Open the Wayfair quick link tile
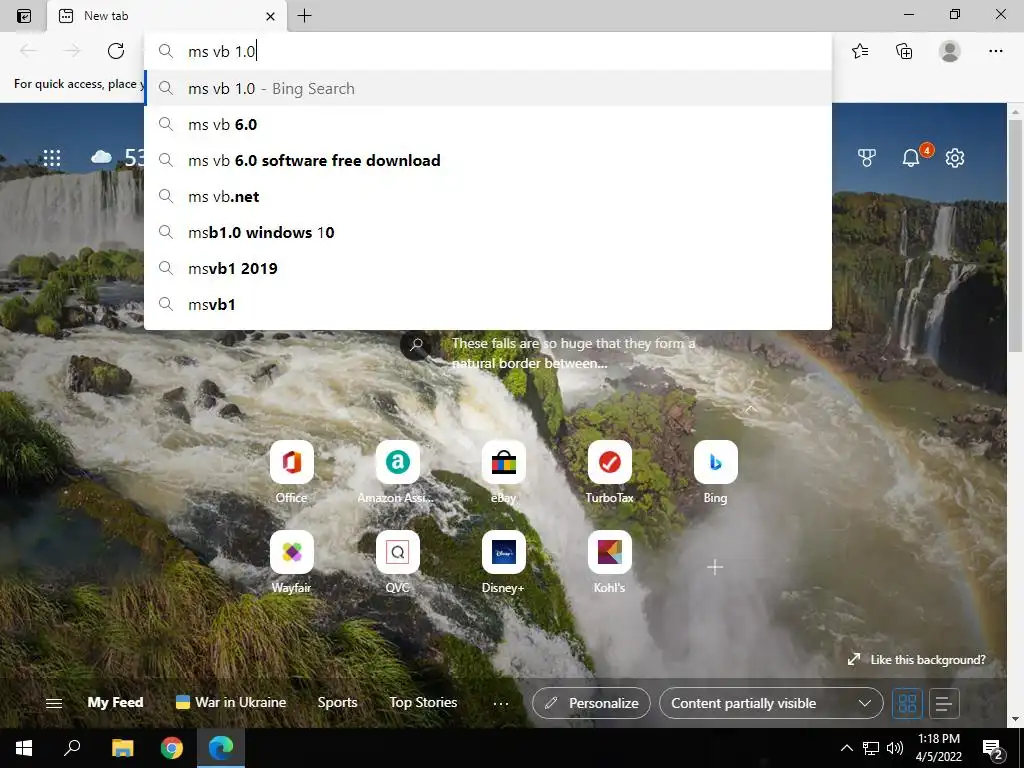This screenshot has width=1024, height=768. (x=291, y=552)
